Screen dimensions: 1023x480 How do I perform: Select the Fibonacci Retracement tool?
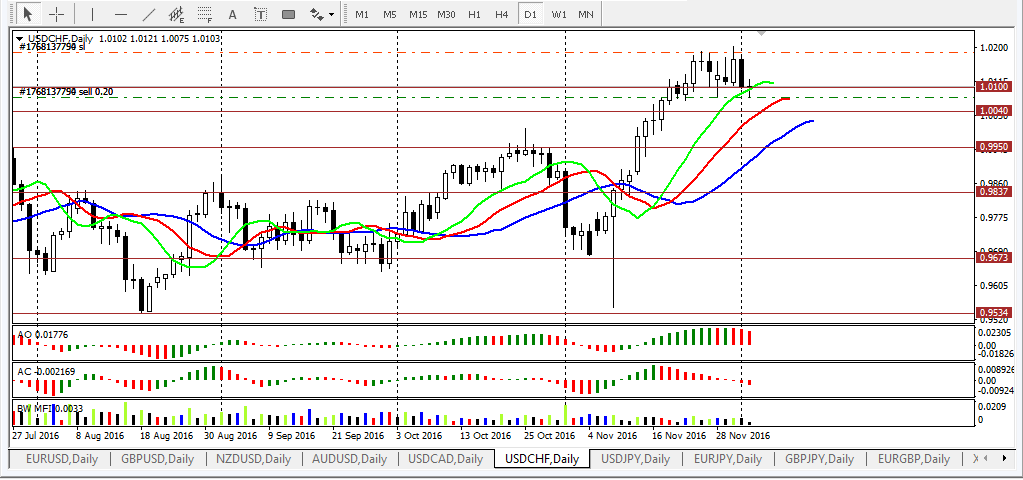205,14
